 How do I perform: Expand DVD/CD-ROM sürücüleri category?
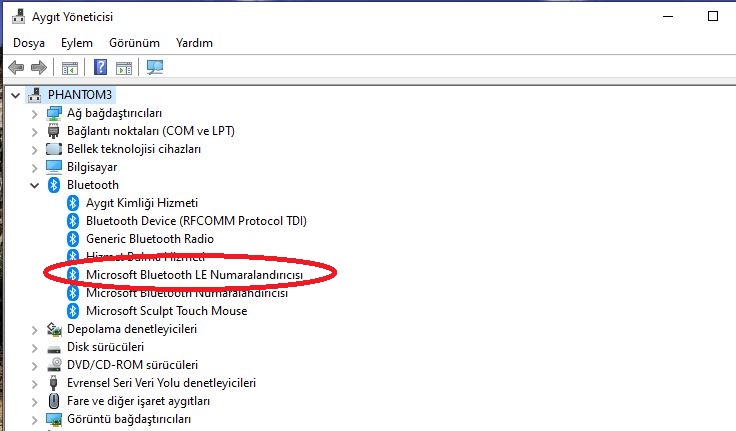click(x=34, y=365)
